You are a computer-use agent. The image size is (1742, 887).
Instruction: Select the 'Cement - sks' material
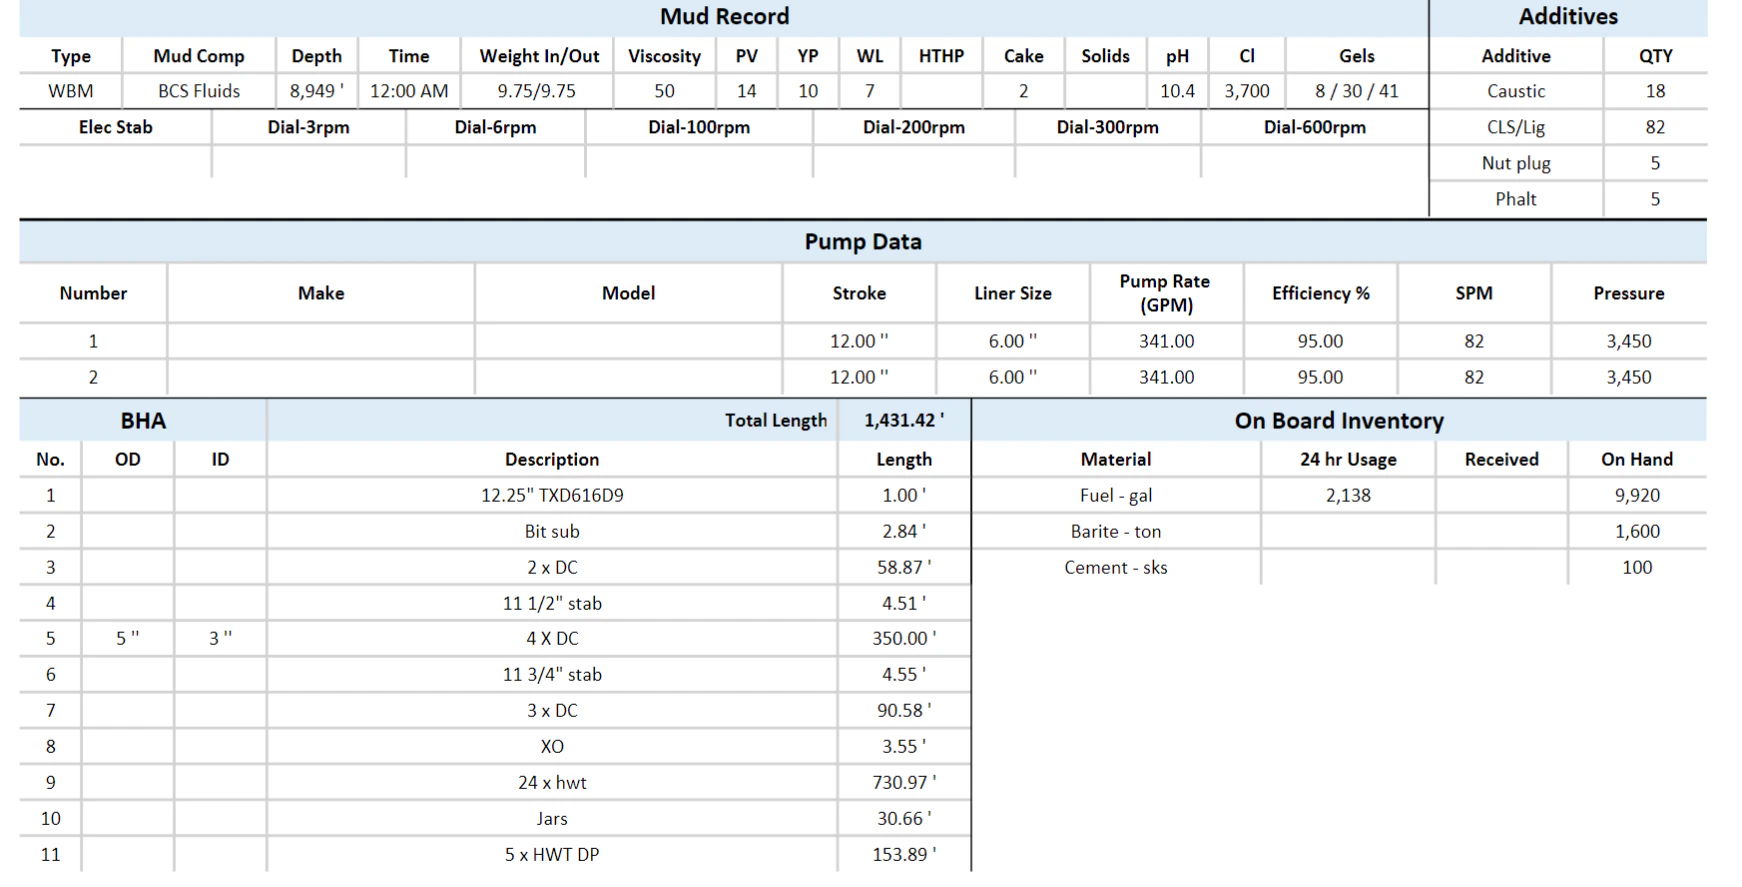1116,567
